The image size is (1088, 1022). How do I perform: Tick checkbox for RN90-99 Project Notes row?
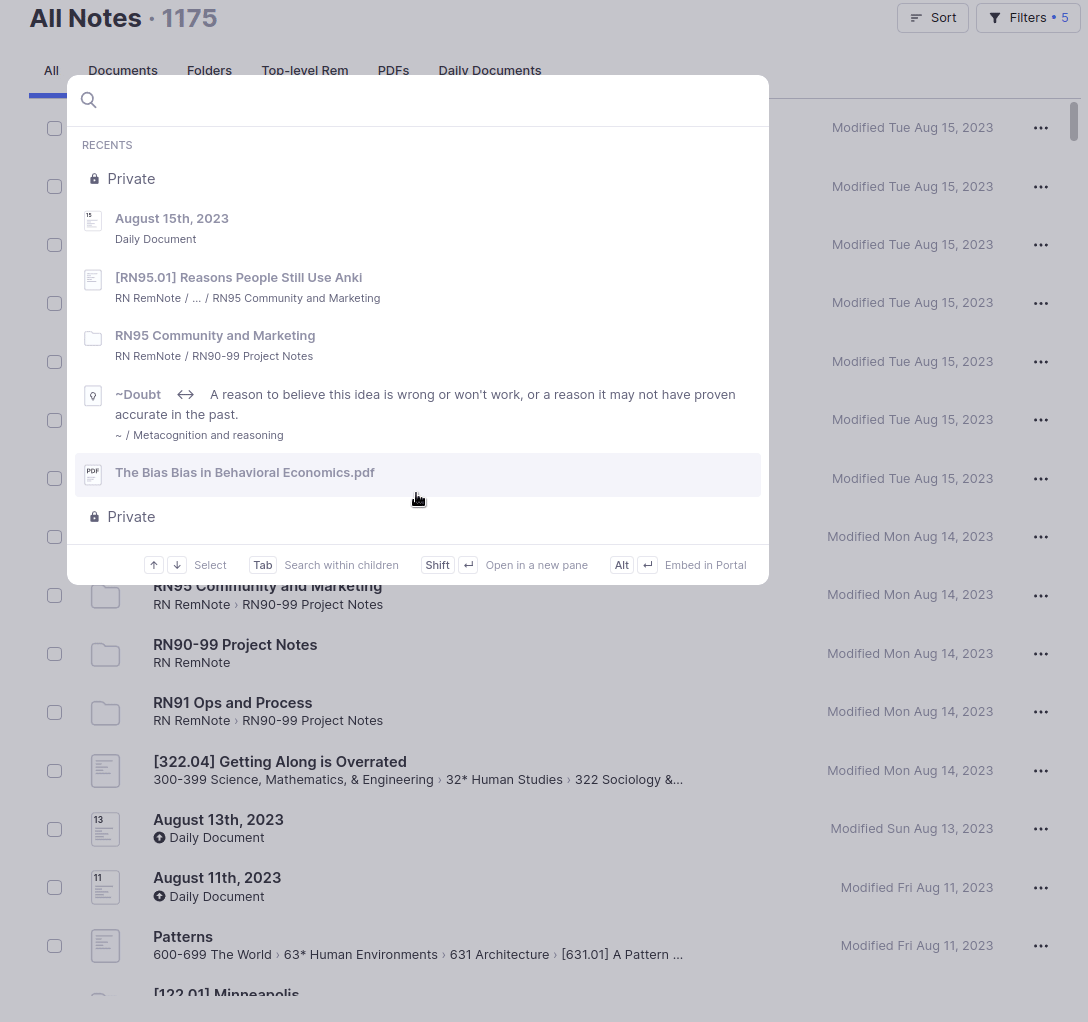pyautogui.click(x=55, y=654)
